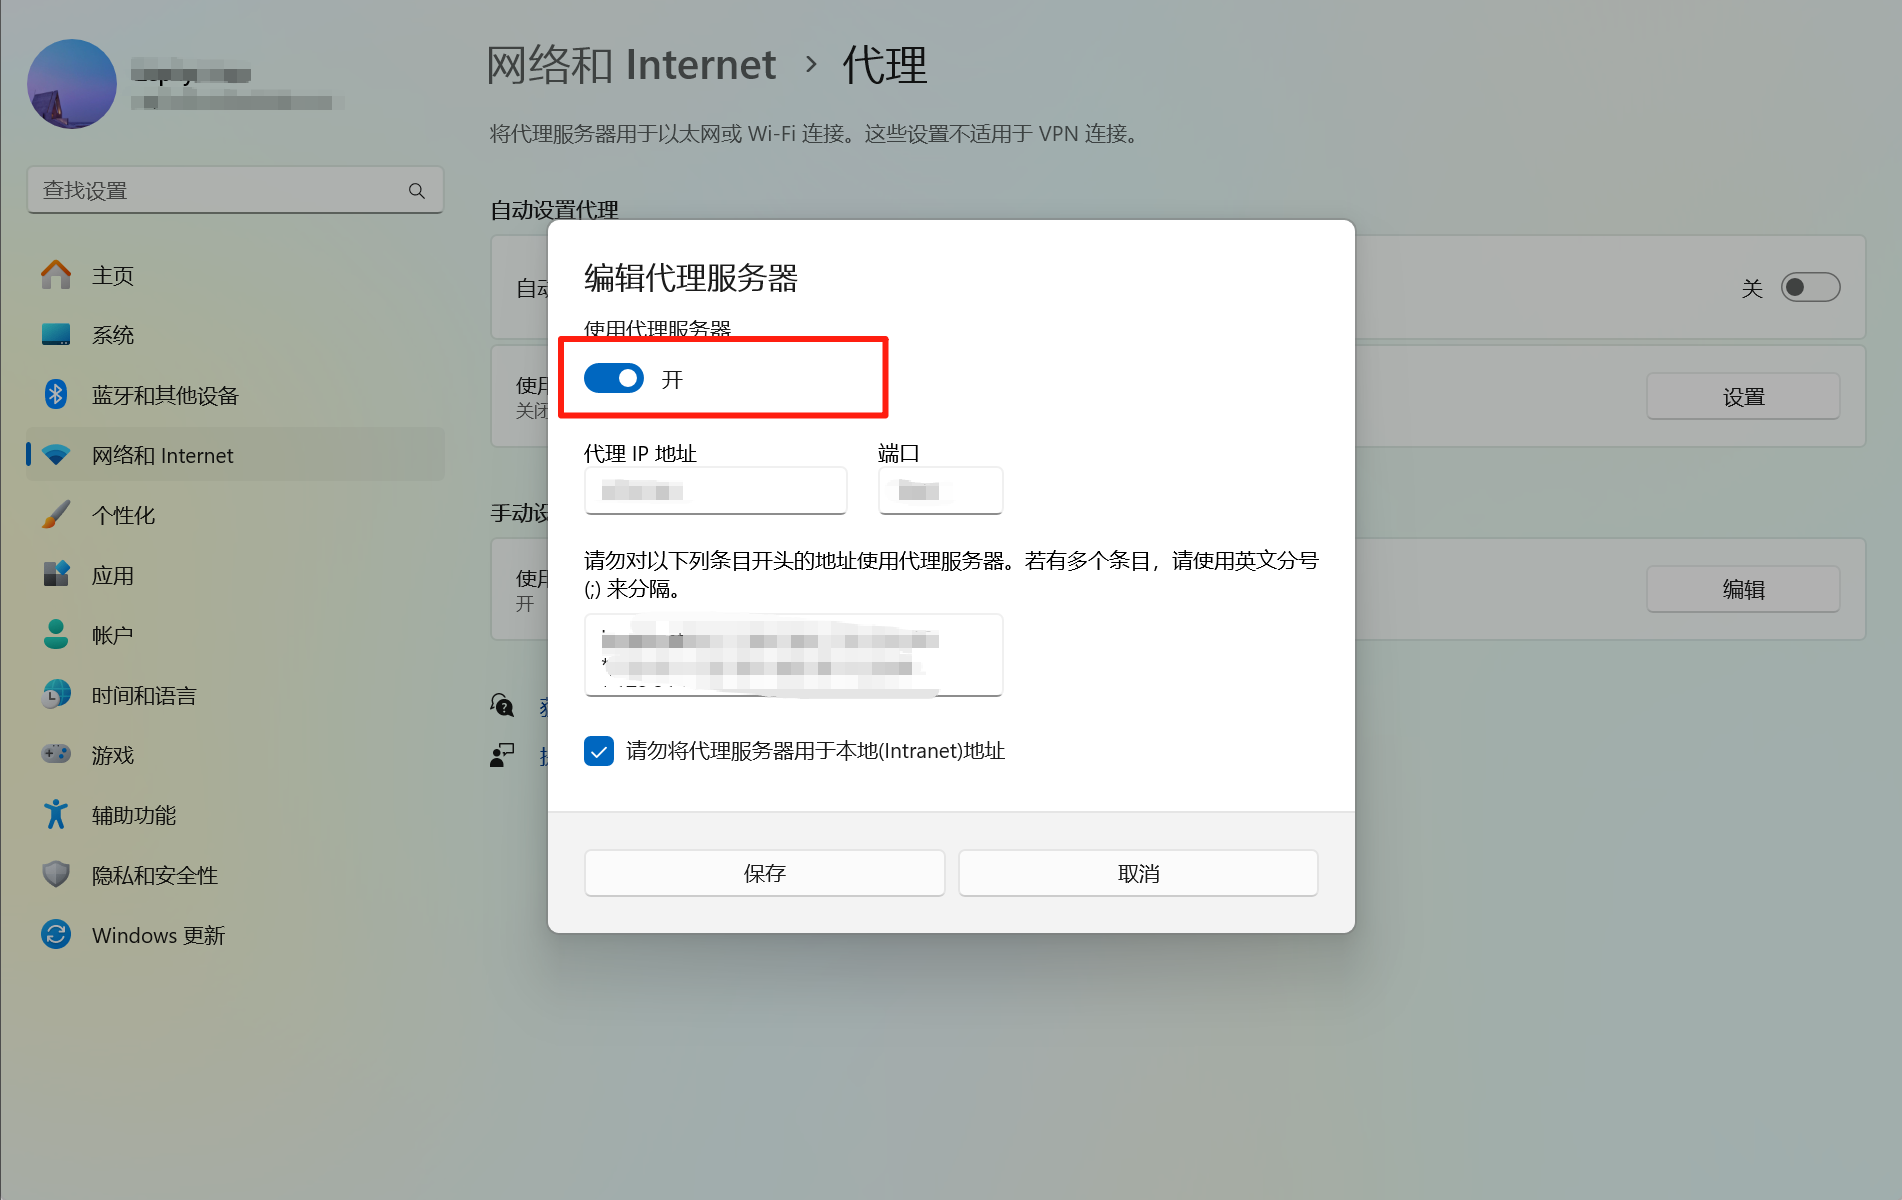The height and width of the screenshot is (1200, 1902).
Task: Select 游戏 in the sidebar
Action: [236, 755]
